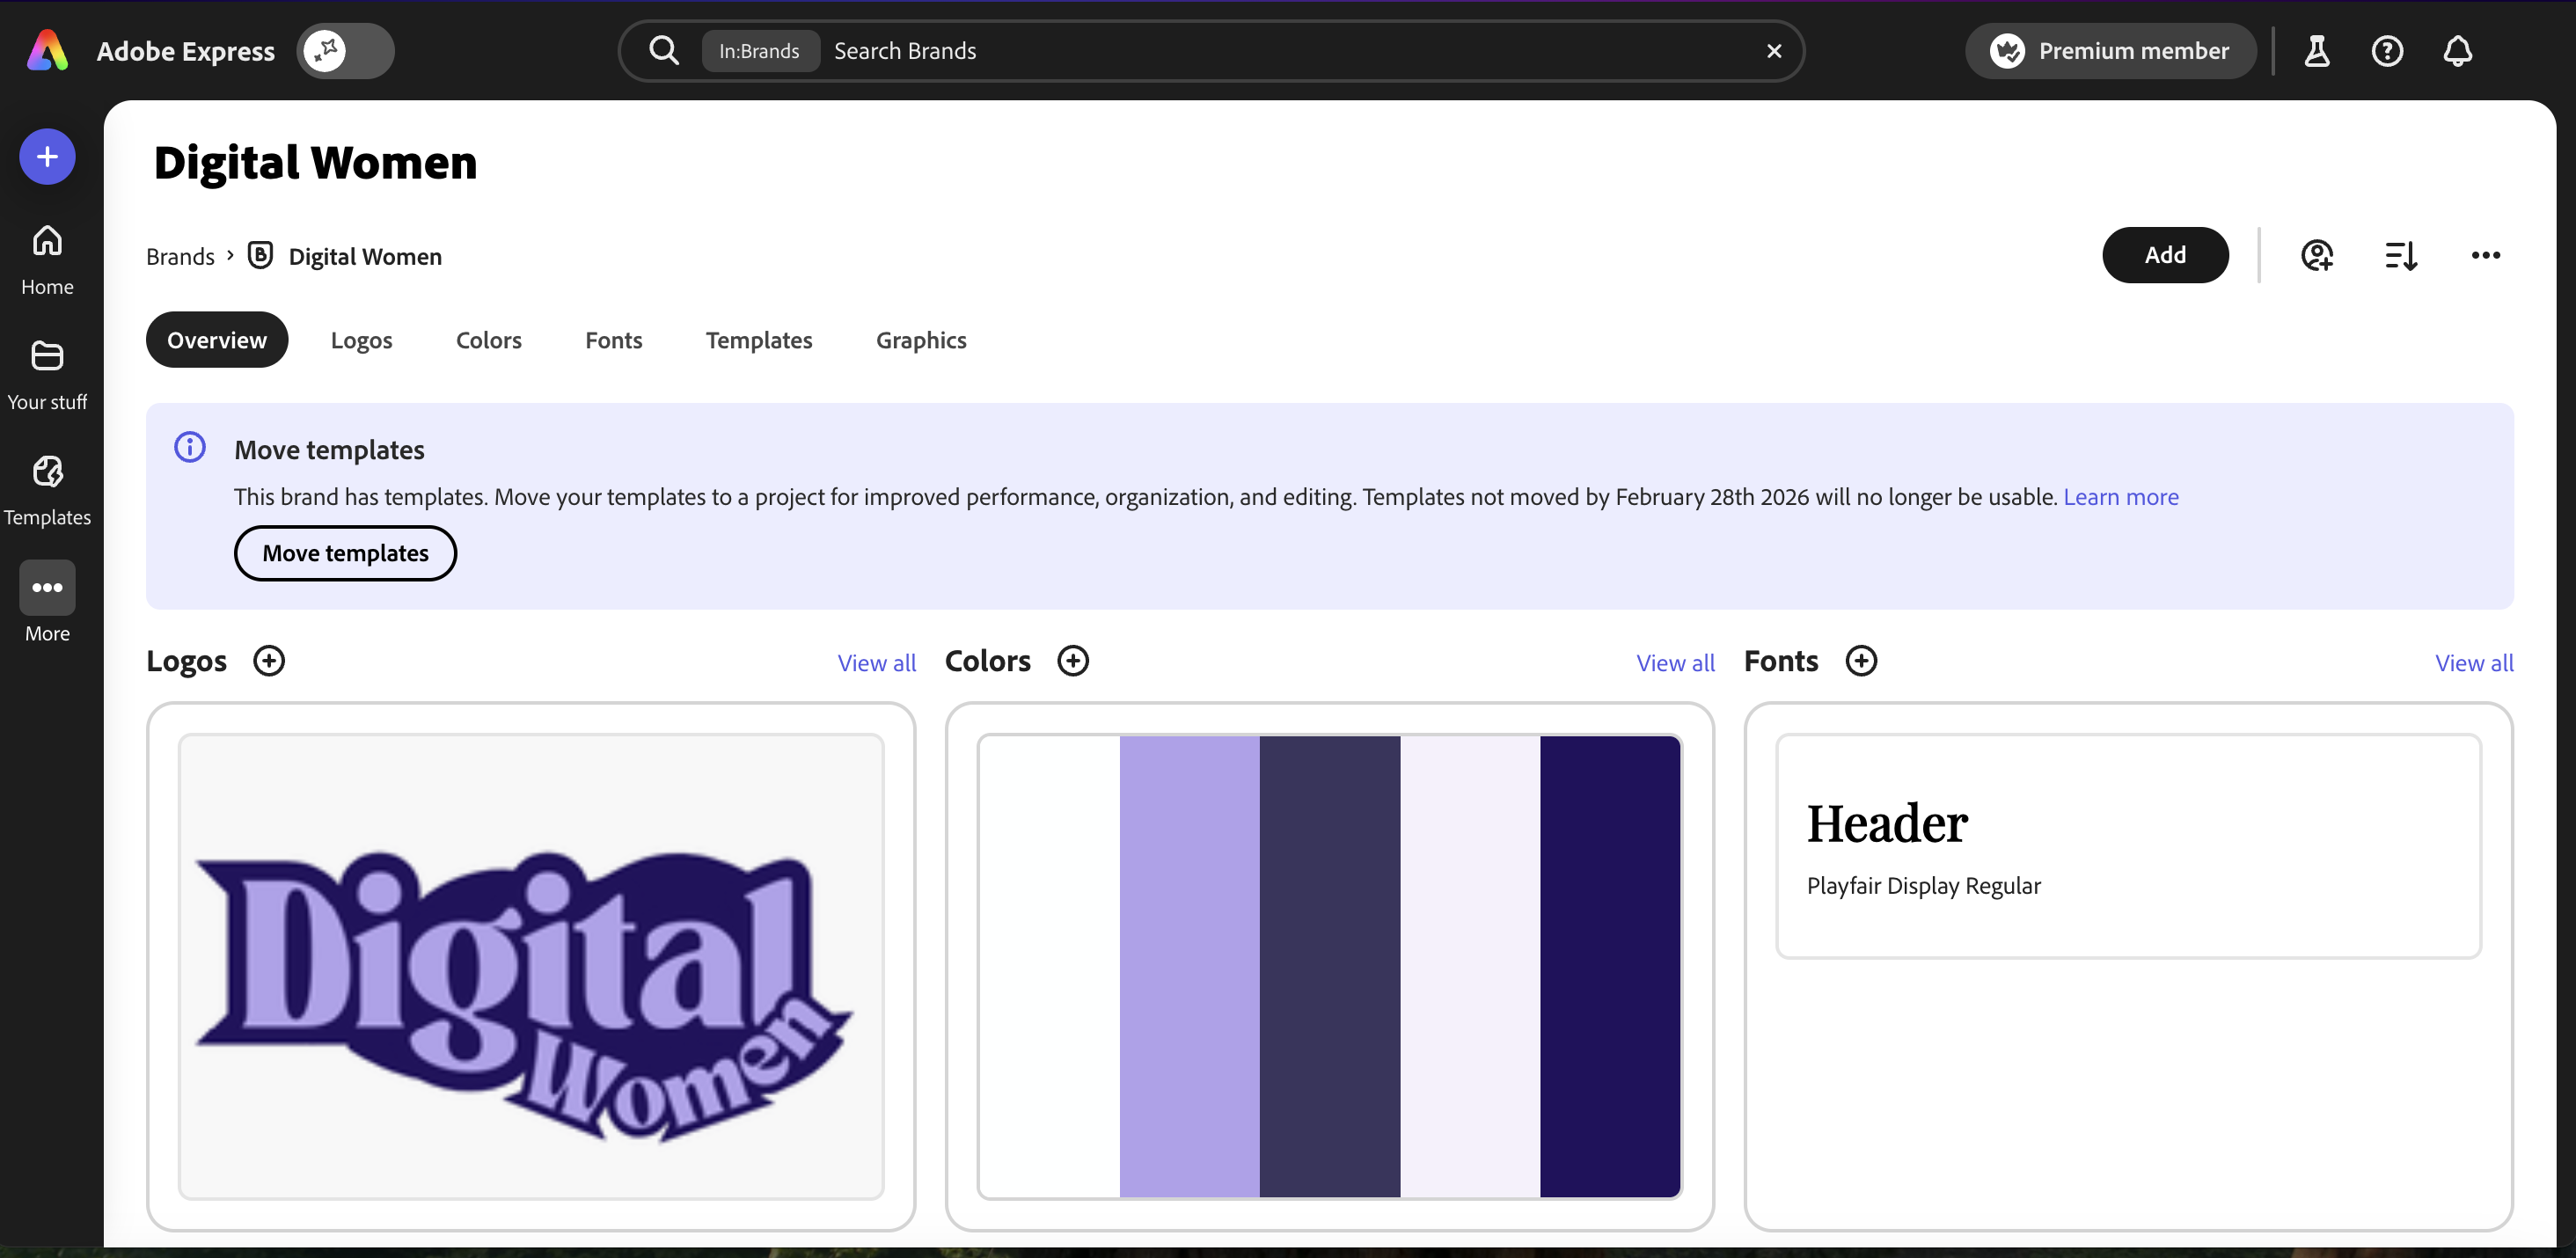This screenshot has width=2576, height=1258.
Task: Open the help question mark icon
Action: tap(2387, 51)
